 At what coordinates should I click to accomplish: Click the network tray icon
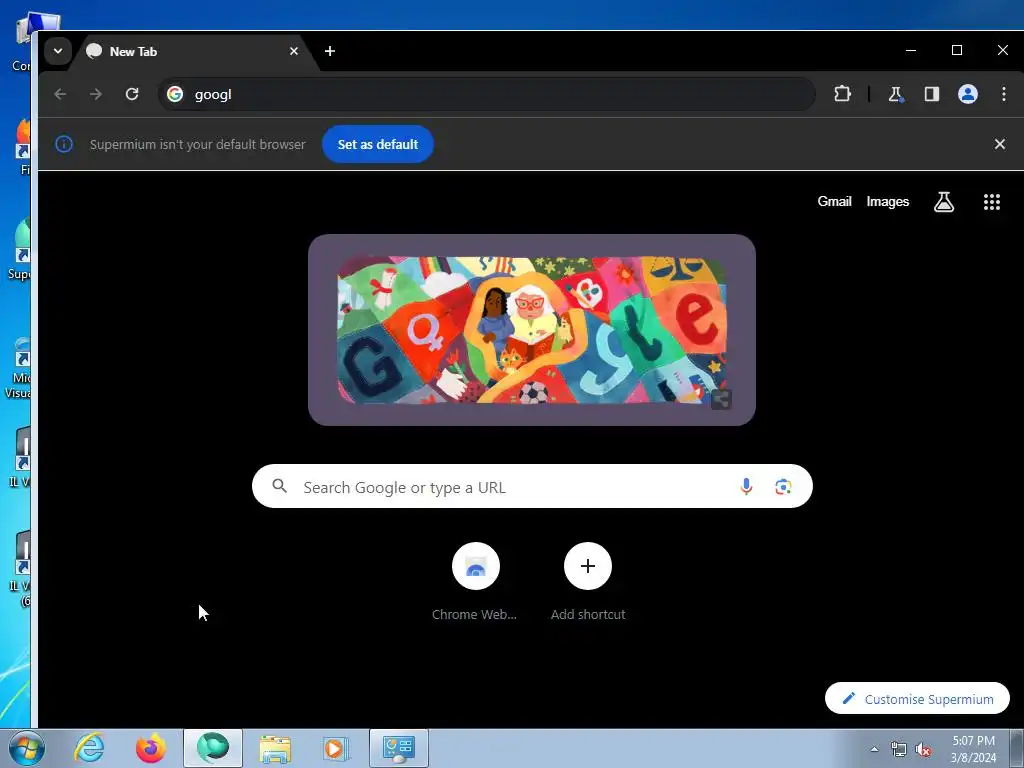pos(899,749)
